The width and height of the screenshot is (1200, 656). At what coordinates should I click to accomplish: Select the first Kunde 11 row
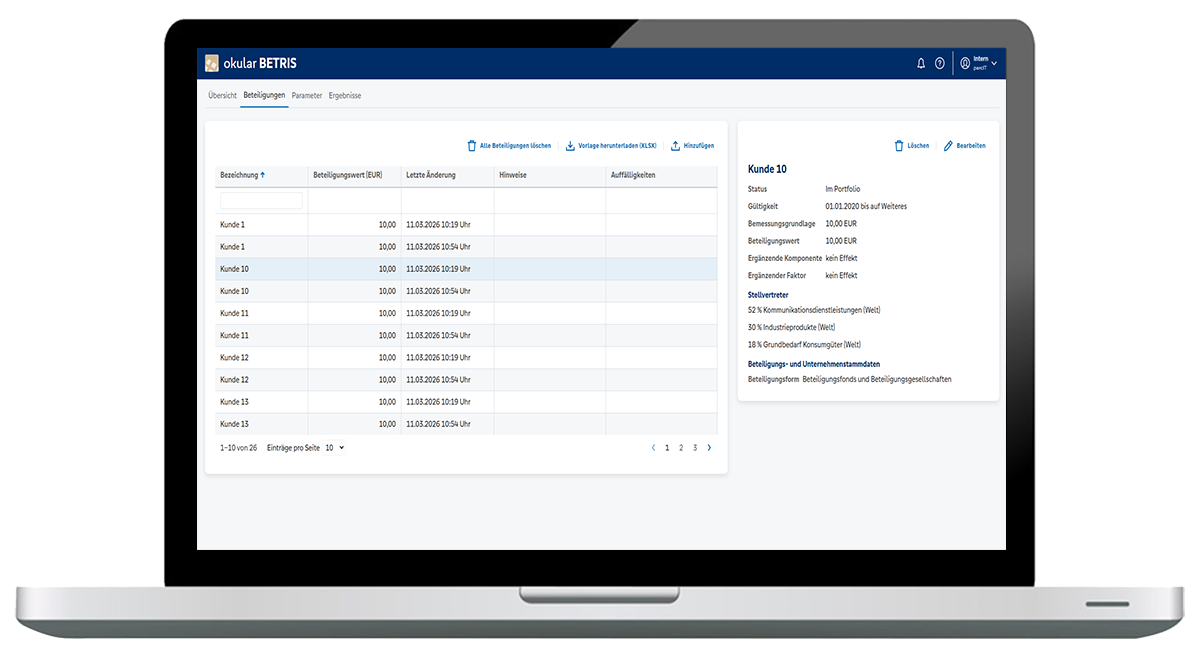(x=260, y=313)
